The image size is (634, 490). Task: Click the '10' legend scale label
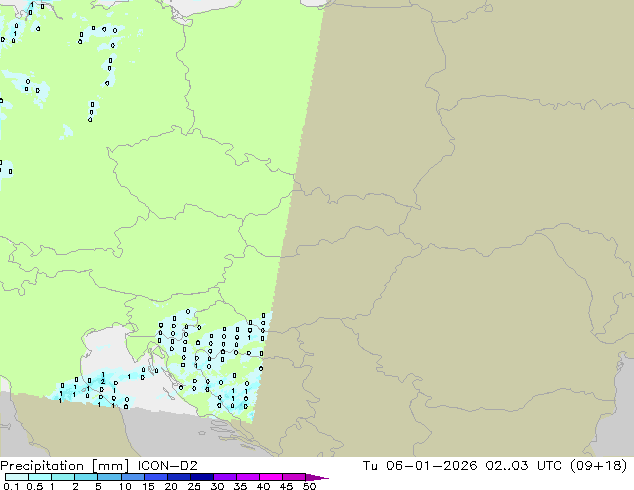(125, 486)
